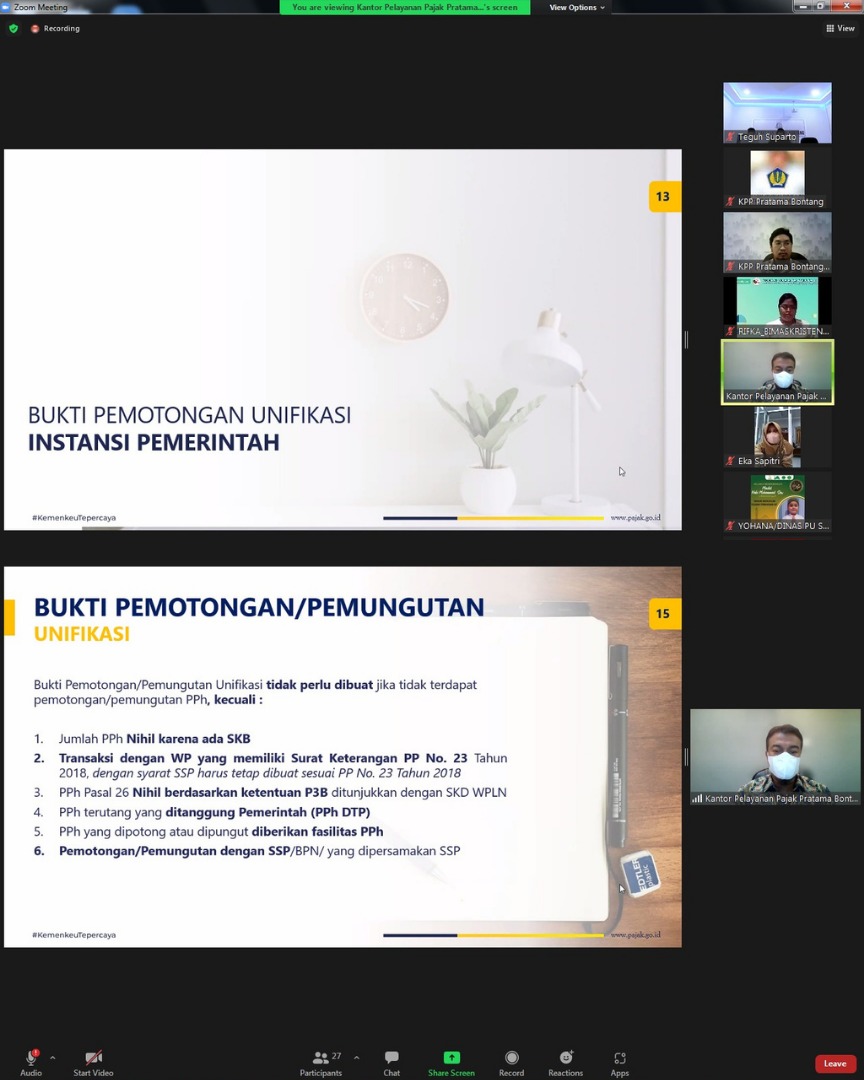Turn on camera with Start Video

pyautogui.click(x=93, y=1062)
